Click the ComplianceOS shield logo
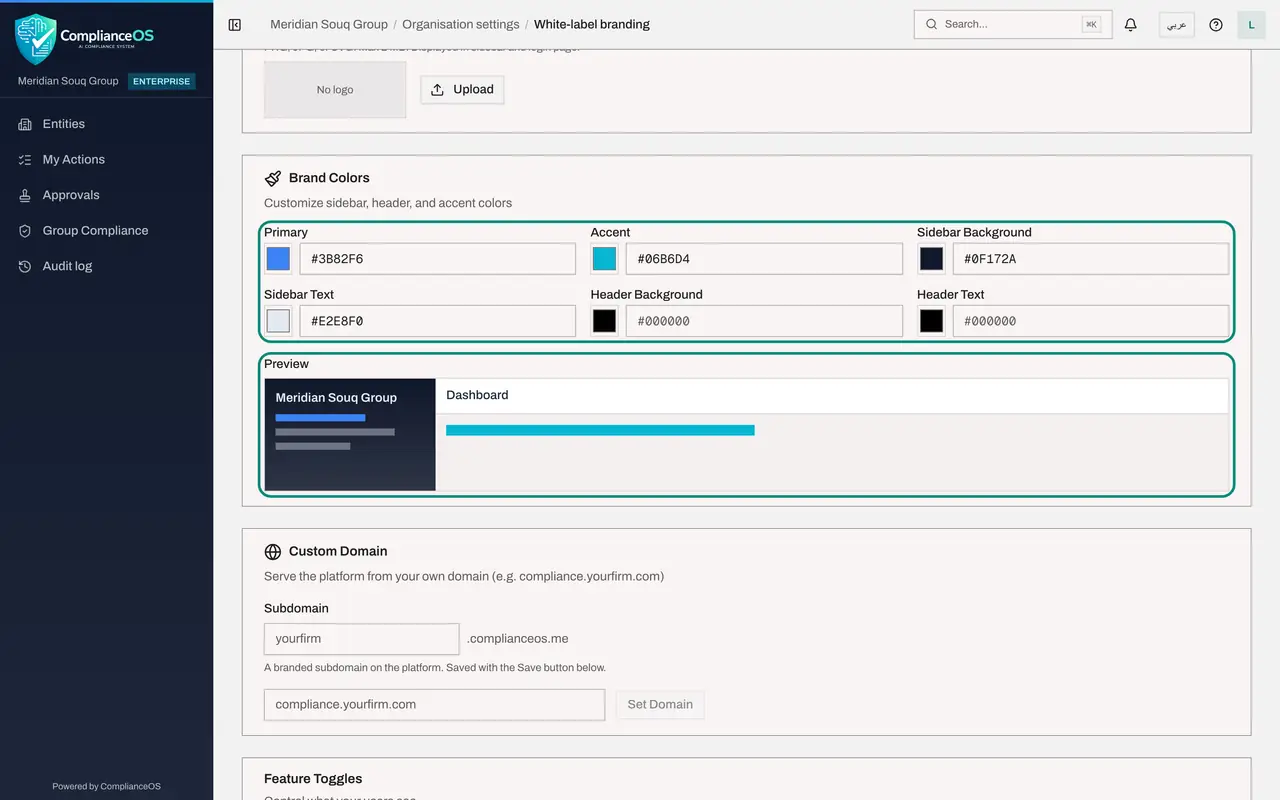 (36, 38)
